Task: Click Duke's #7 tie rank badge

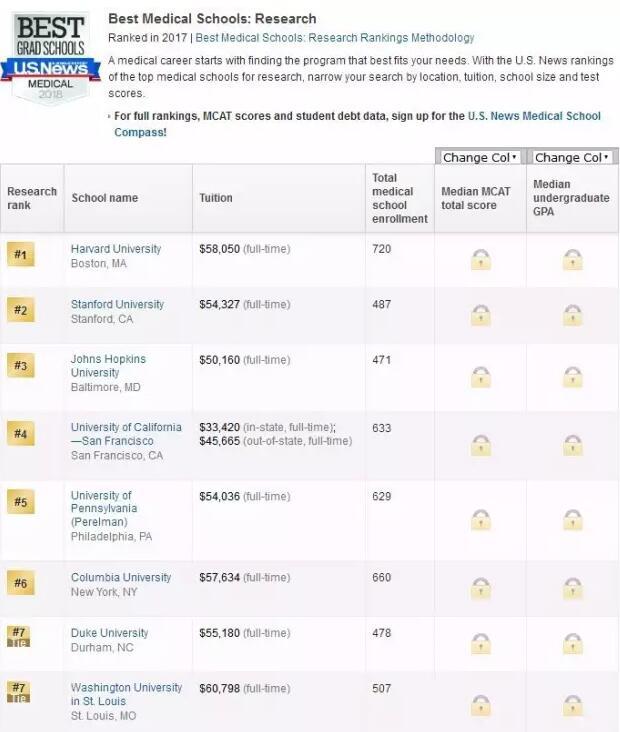Action: pos(19,637)
